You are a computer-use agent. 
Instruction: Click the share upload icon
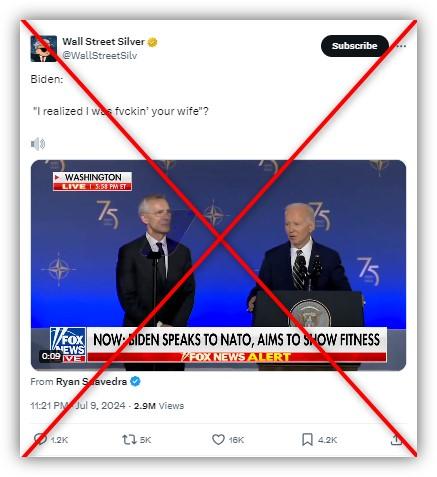[x=396, y=439]
